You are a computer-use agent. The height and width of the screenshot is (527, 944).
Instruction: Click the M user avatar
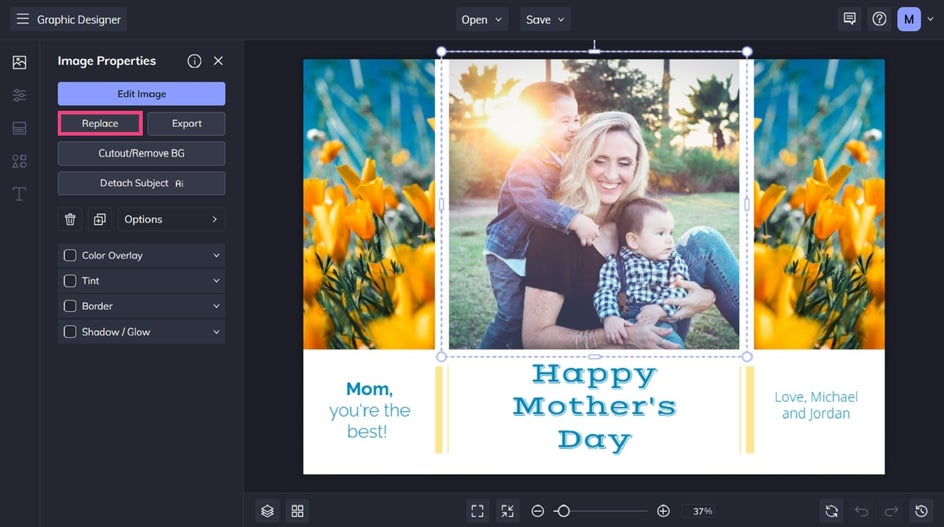[909, 19]
